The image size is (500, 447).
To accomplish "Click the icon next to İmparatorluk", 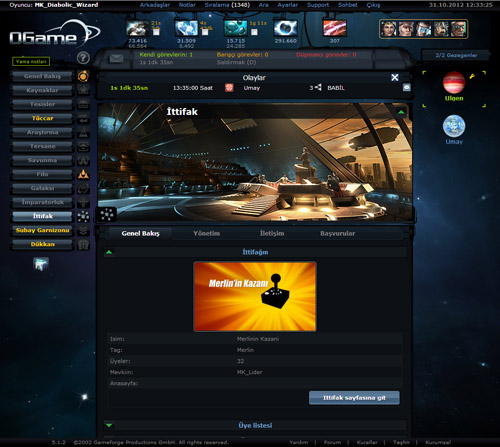I will pyautogui.click(x=83, y=202).
